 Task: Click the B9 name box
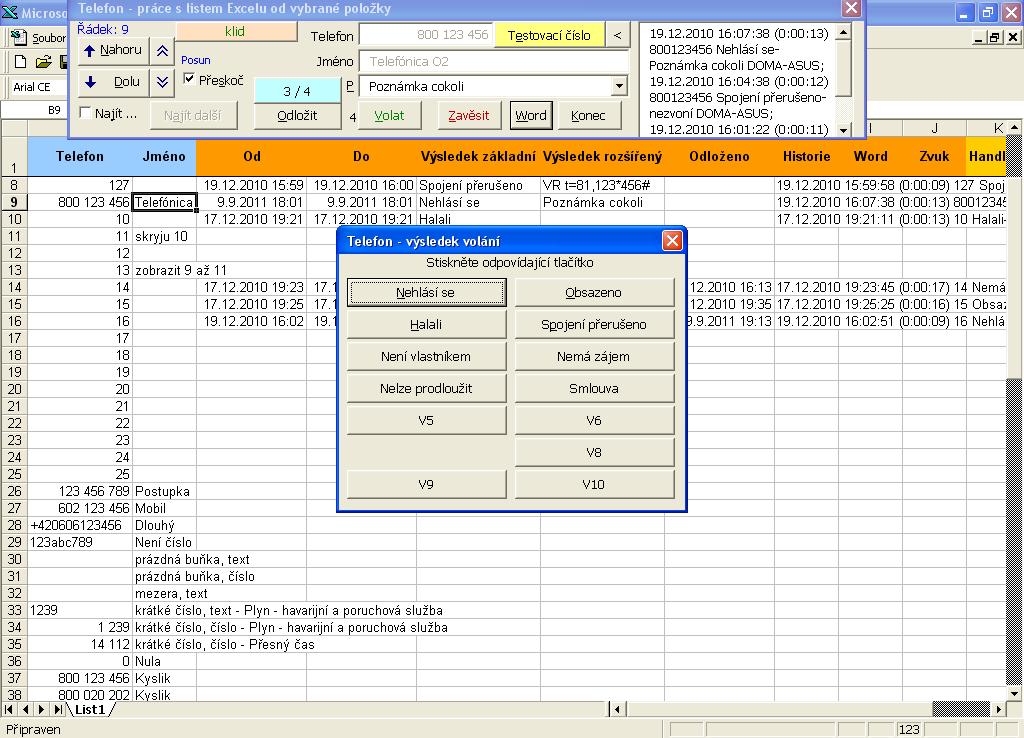pyautogui.click(x=34, y=110)
